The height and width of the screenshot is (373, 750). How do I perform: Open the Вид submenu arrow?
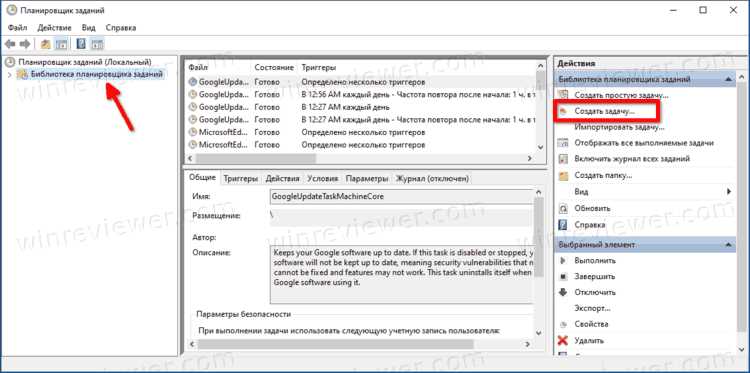pyautogui.click(x=729, y=192)
